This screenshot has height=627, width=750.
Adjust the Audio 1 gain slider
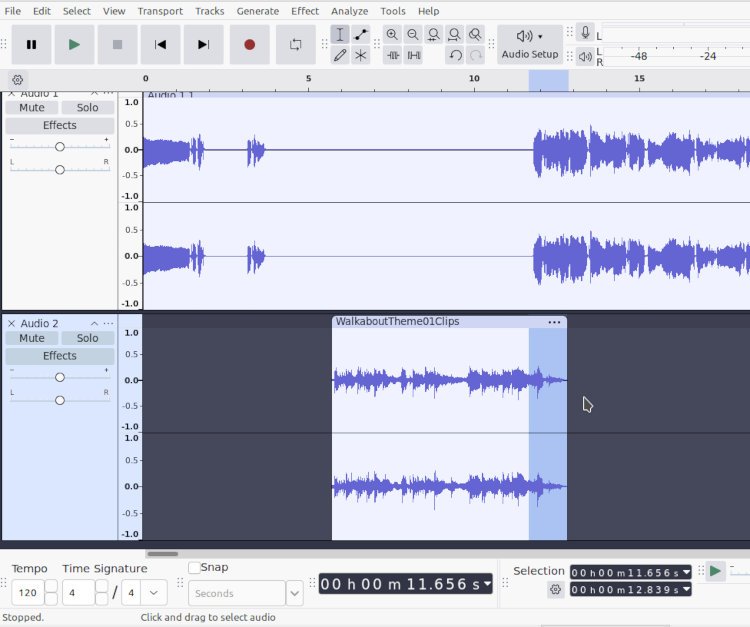[60, 147]
